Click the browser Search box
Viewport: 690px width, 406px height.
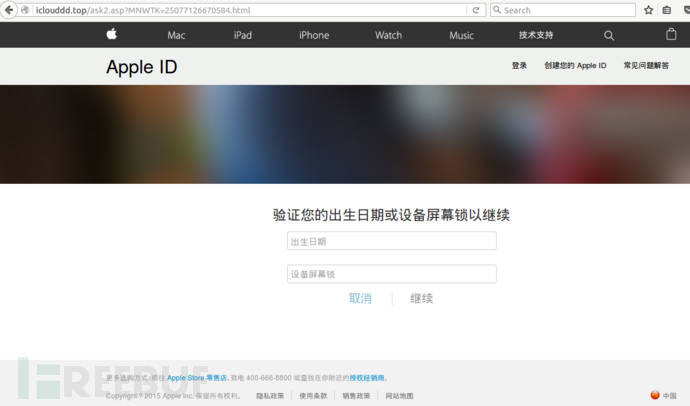[x=563, y=10]
